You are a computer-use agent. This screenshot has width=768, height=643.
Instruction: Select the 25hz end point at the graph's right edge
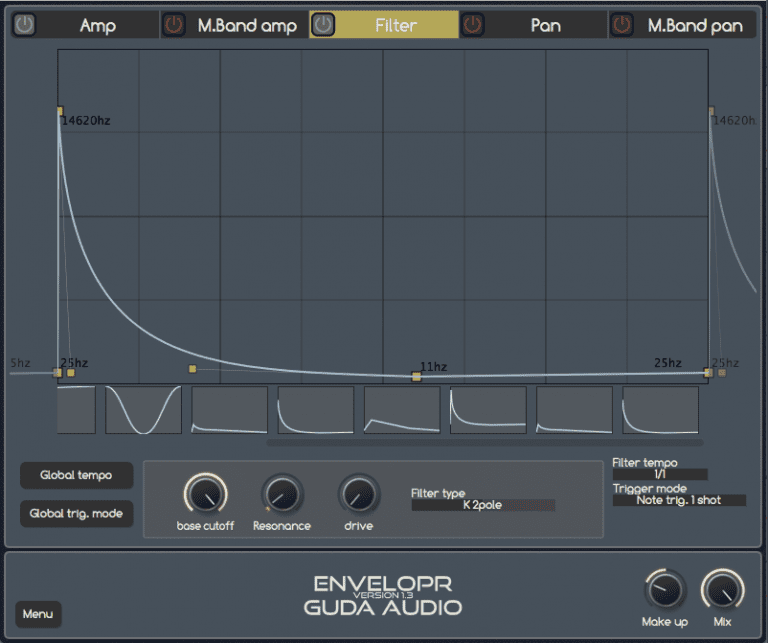(x=708, y=373)
